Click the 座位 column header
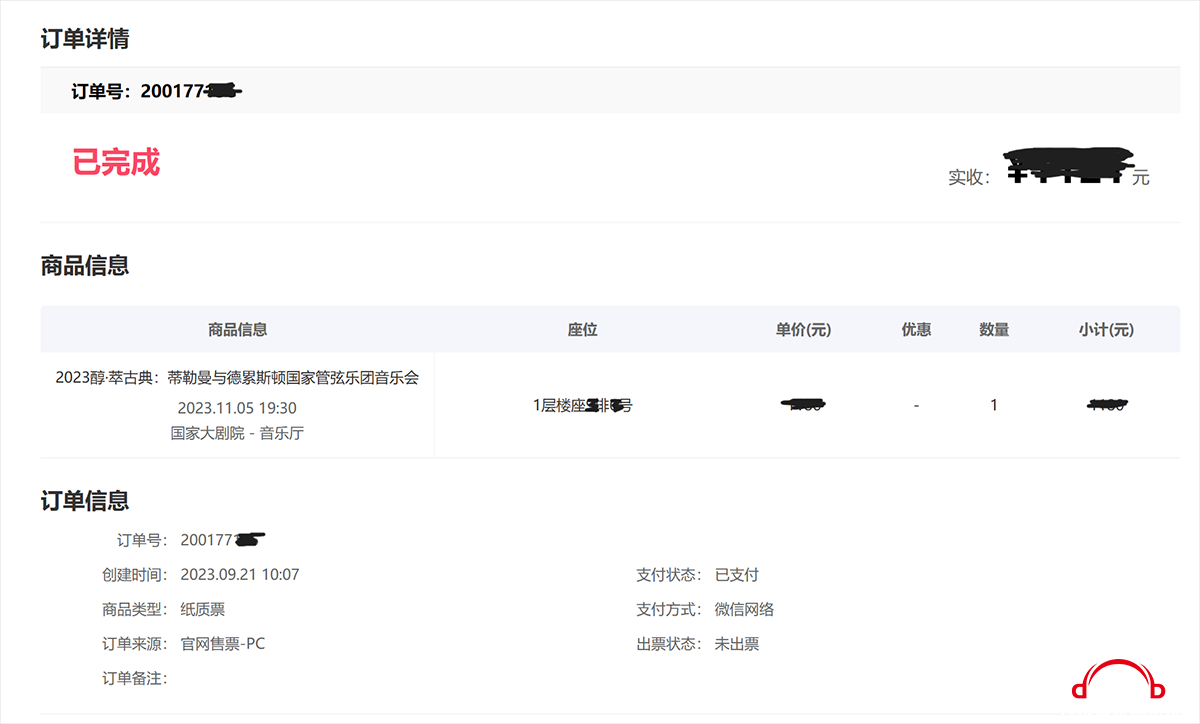This screenshot has width=1200, height=724. pyautogui.click(x=583, y=329)
